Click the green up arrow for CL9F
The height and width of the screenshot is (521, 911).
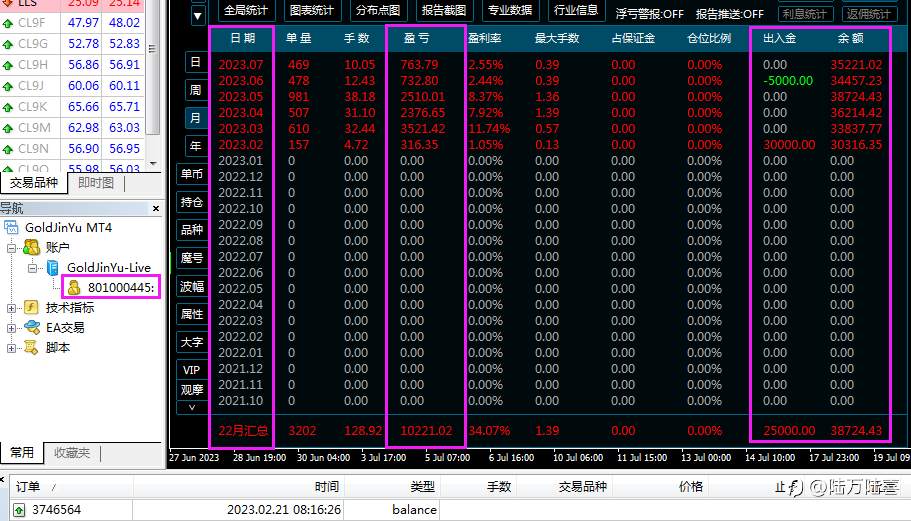8,24
